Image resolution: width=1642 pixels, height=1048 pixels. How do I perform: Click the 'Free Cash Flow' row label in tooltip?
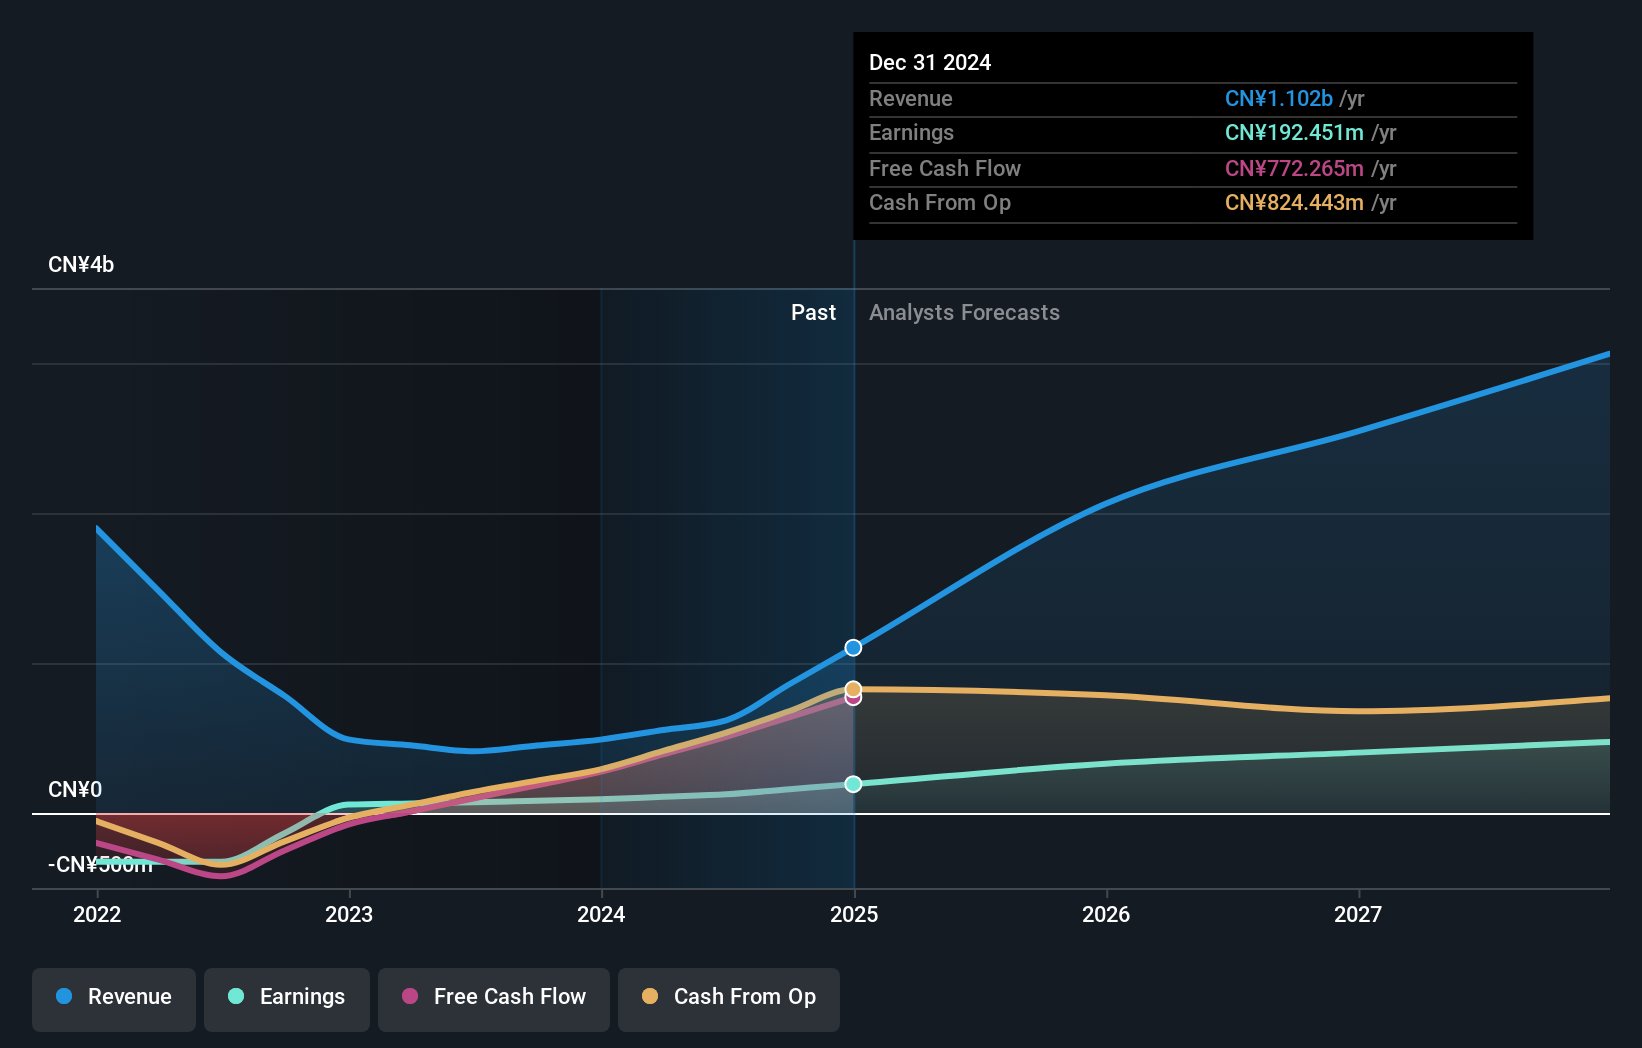[x=945, y=168]
